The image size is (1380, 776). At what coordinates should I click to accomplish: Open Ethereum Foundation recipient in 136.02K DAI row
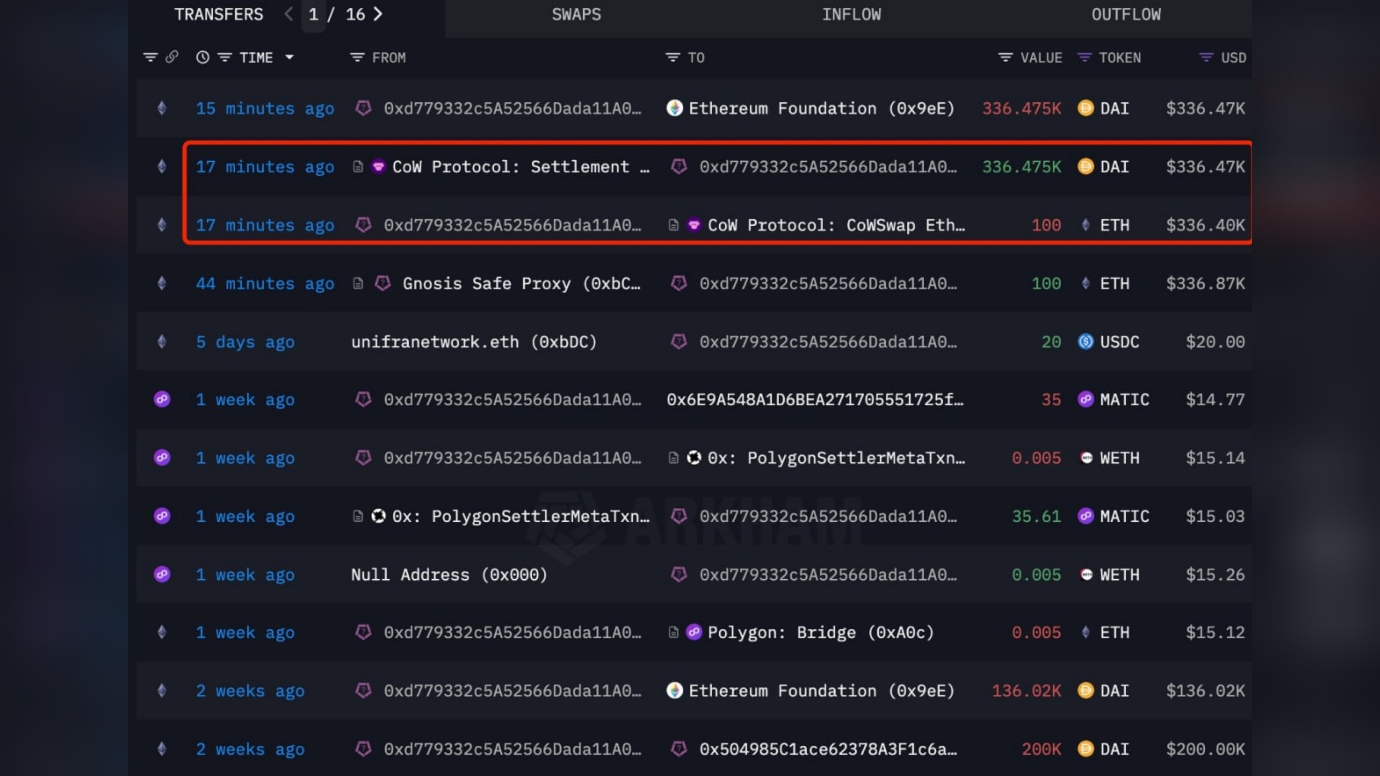click(x=821, y=691)
